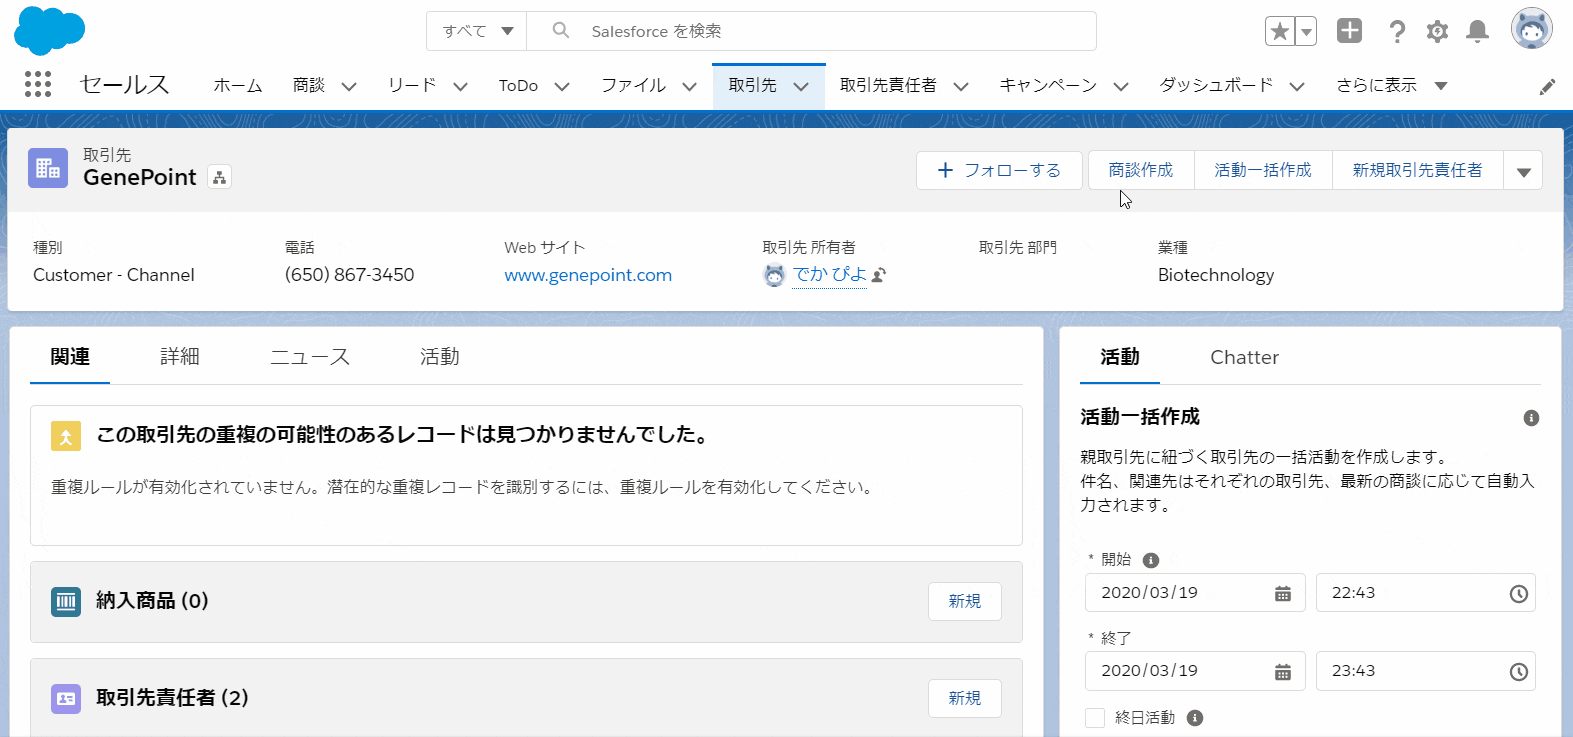
Task: Click the Salesforce cloud logo
Action: pos(50,30)
